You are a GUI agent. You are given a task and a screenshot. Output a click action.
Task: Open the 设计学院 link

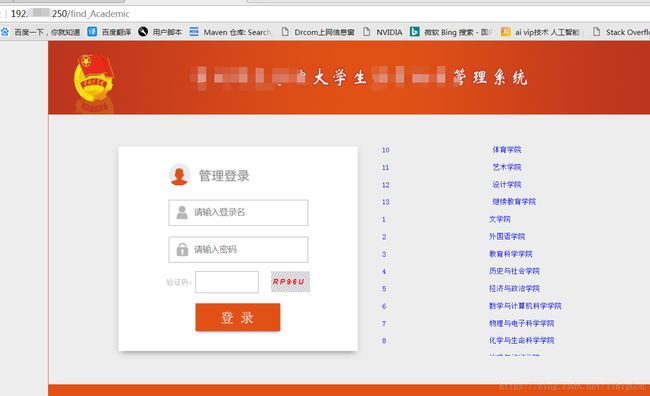(x=507, y=185)
